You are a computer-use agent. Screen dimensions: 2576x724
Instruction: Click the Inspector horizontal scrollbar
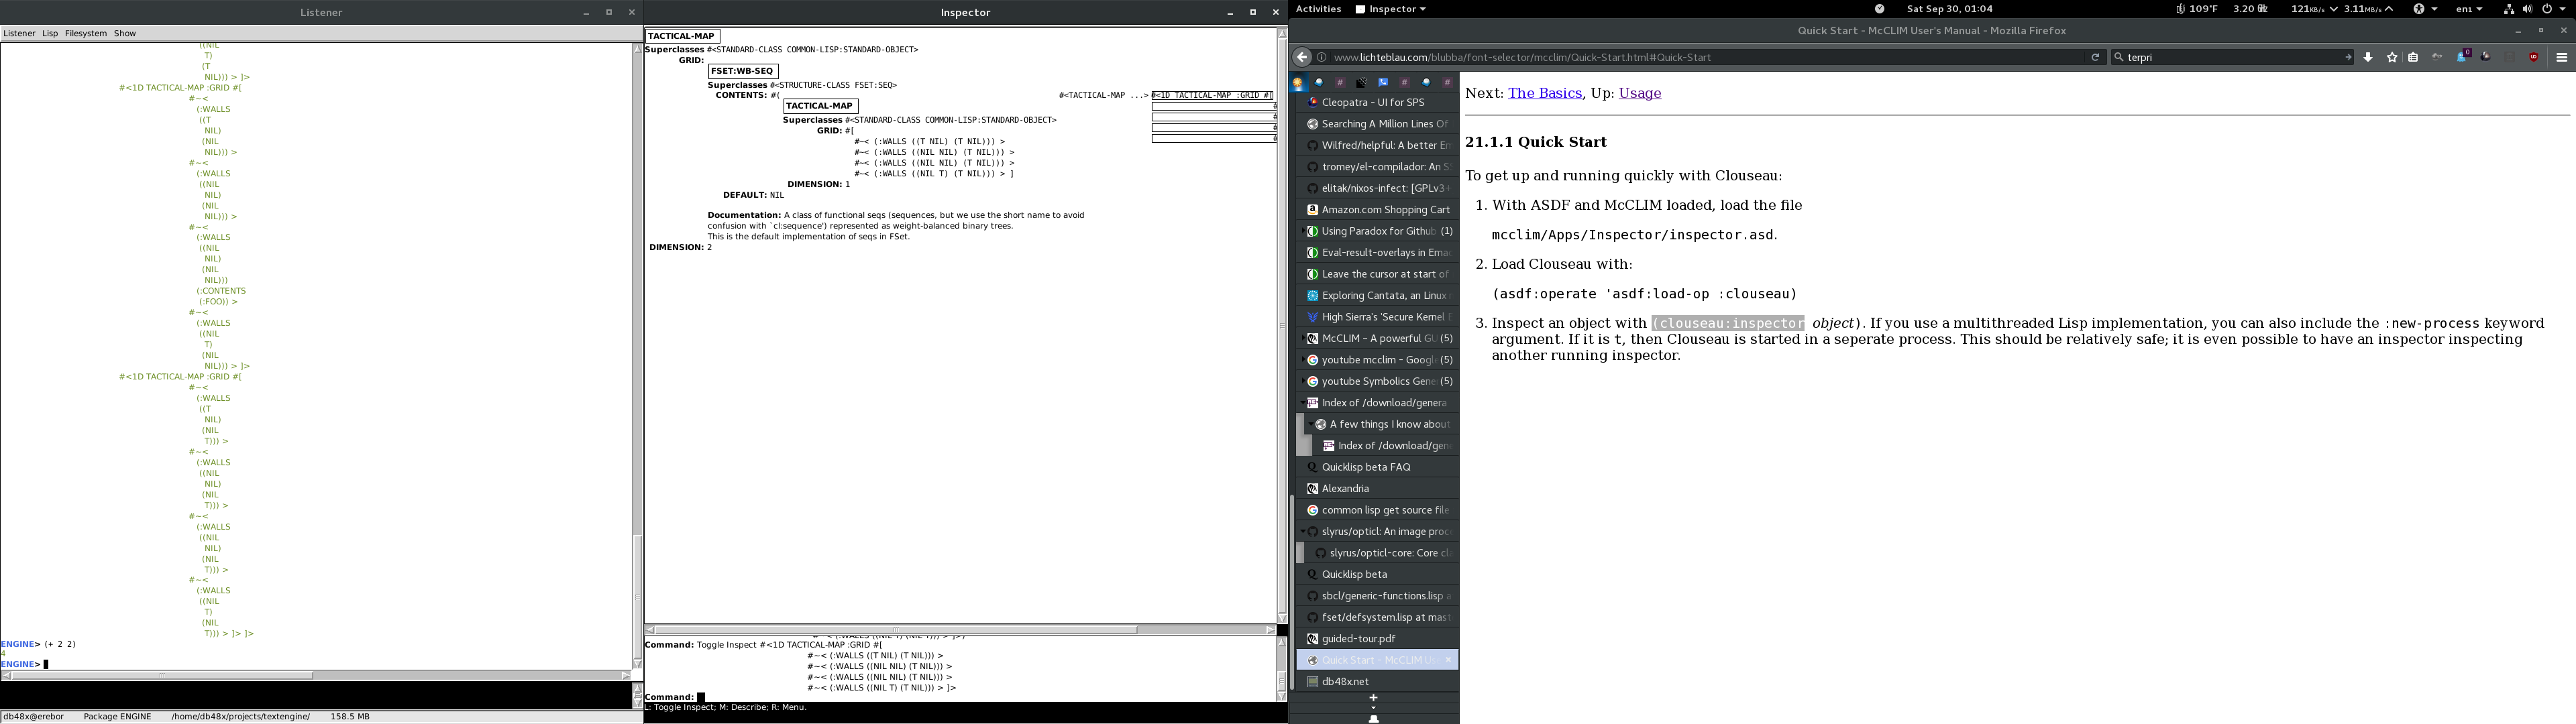pos(960,630)
